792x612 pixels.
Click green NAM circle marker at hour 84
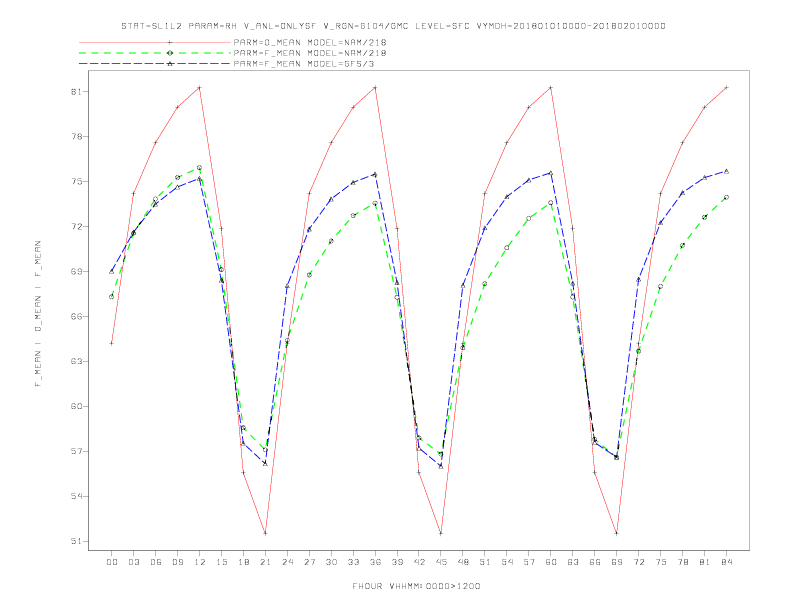coord(727,197)
